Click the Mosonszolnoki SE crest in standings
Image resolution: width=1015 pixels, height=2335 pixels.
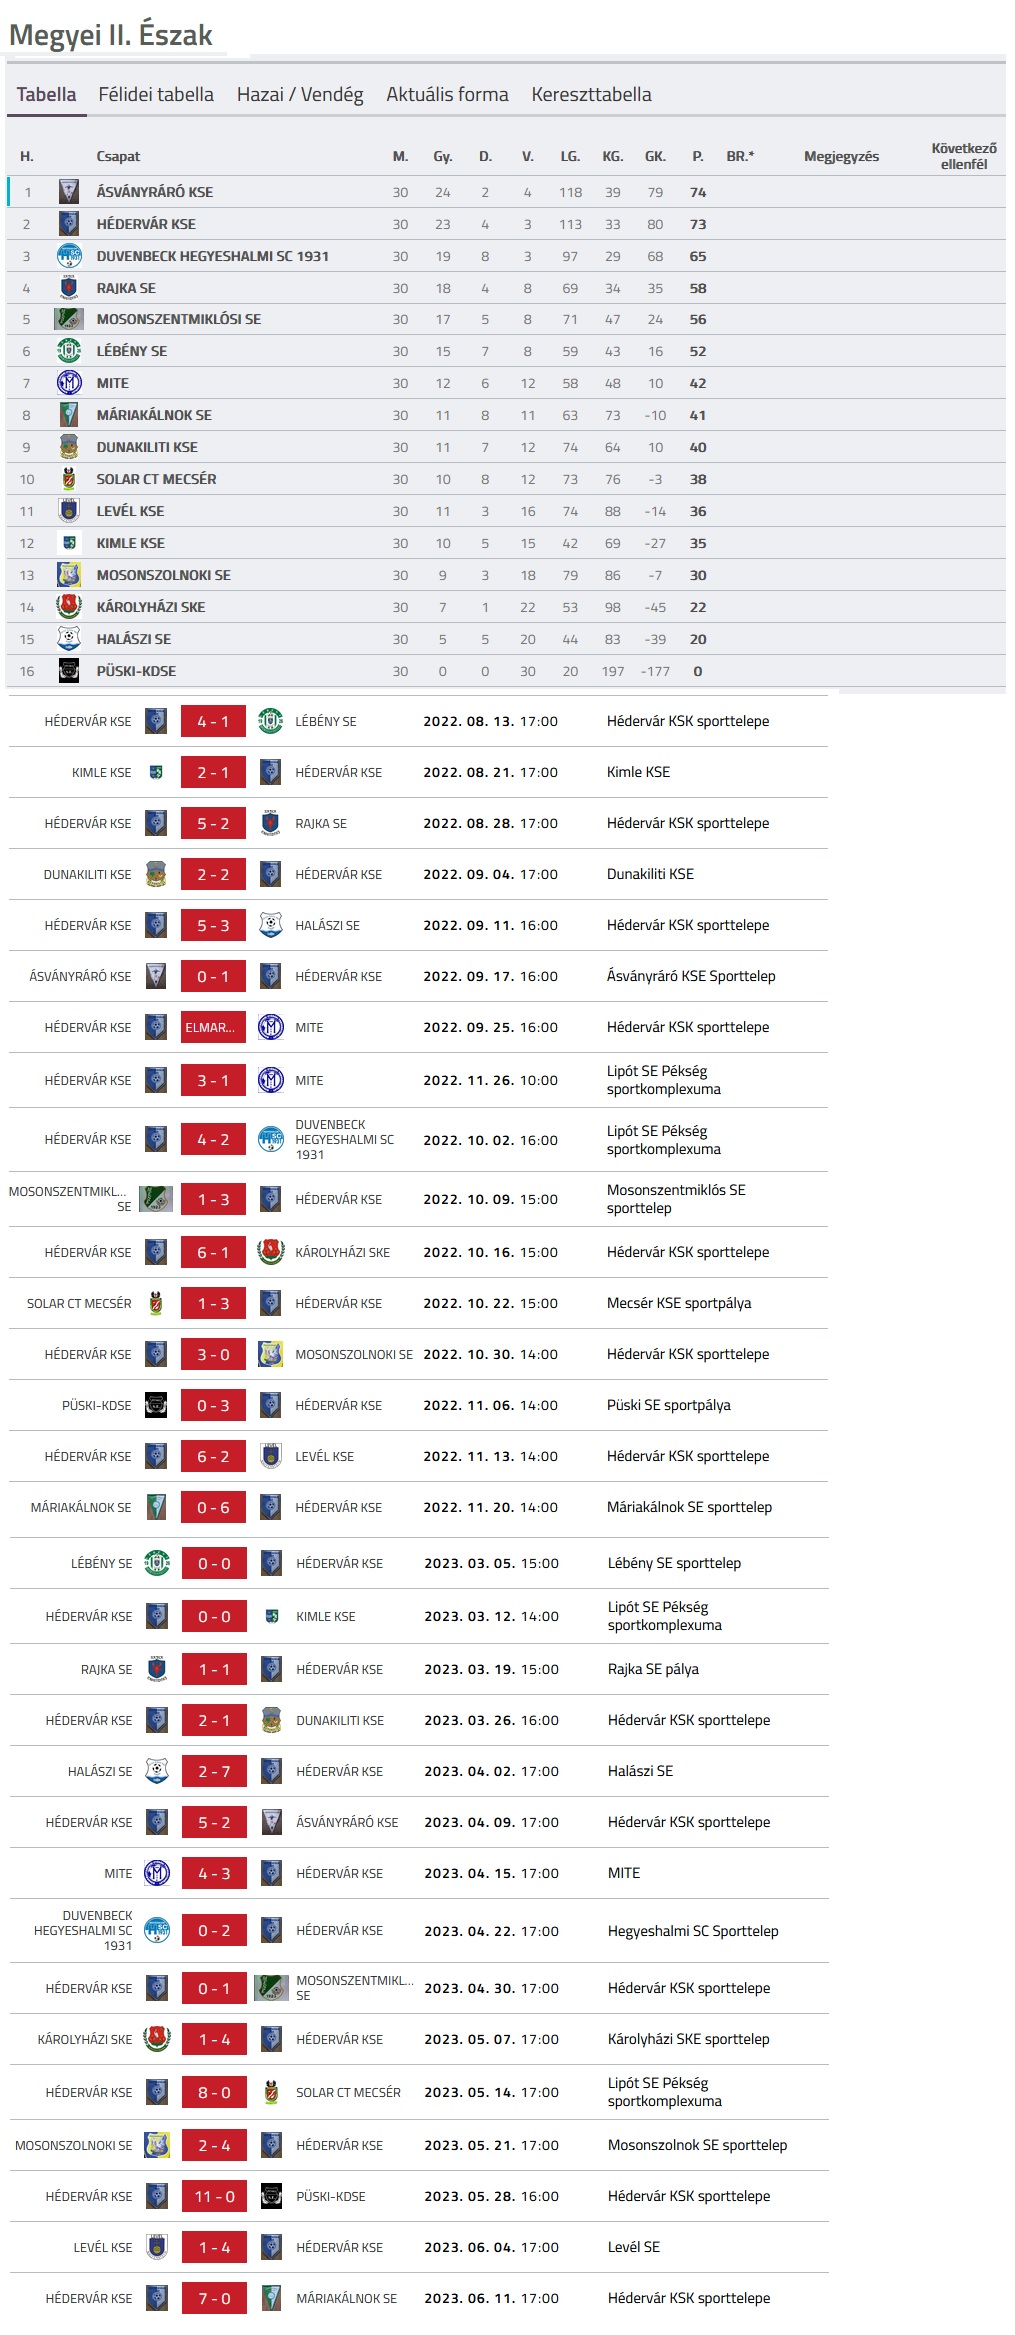point(68,575)
